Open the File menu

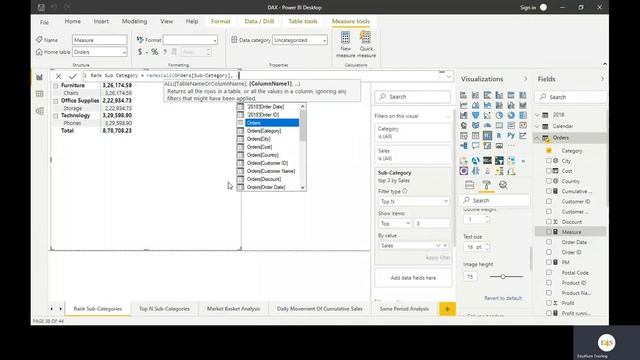44,22
